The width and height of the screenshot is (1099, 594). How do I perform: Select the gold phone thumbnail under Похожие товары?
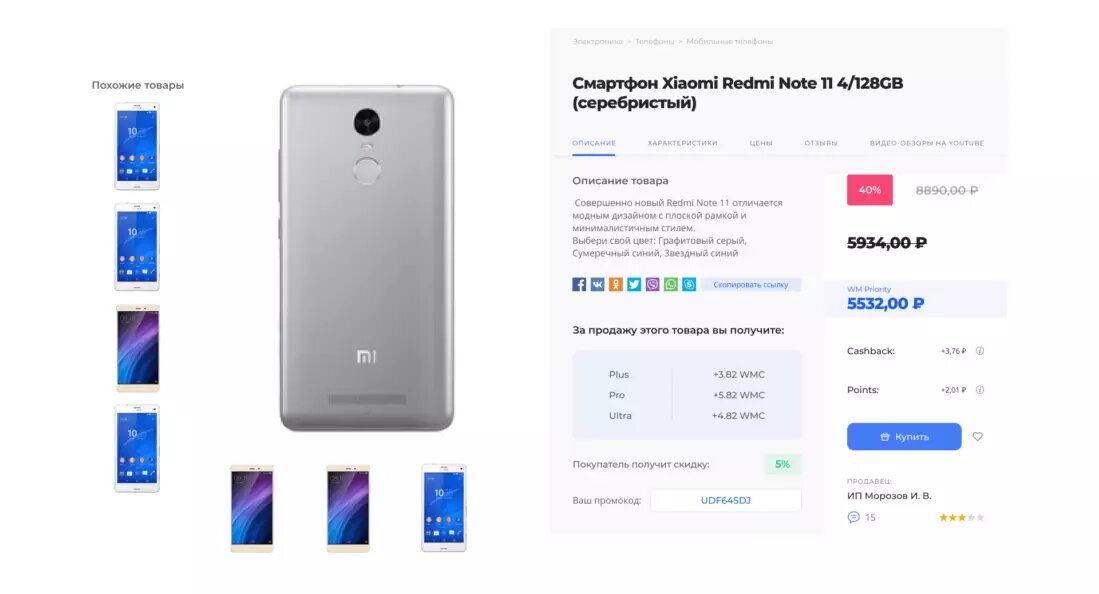pyautogui.click(x=137, y=348)
